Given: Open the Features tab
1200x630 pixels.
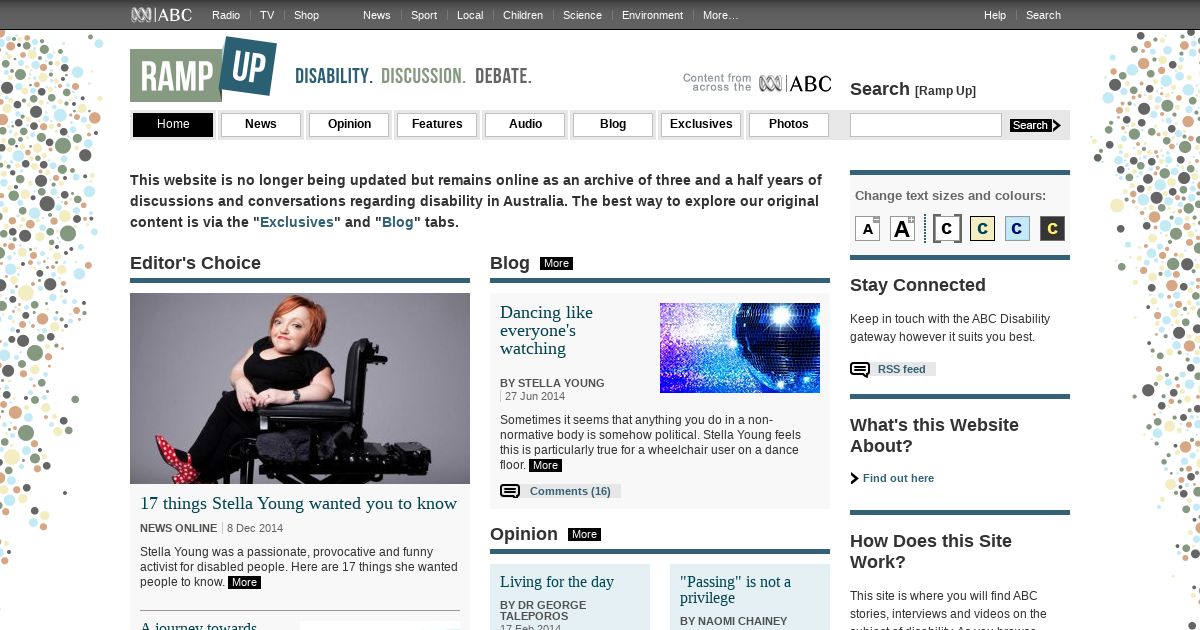Looking at the screenshot, I should pos(437,125).
